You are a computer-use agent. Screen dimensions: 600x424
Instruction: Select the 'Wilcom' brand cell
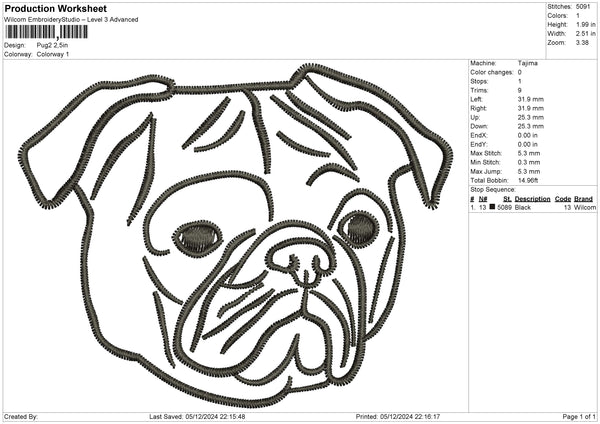(585, 207)
